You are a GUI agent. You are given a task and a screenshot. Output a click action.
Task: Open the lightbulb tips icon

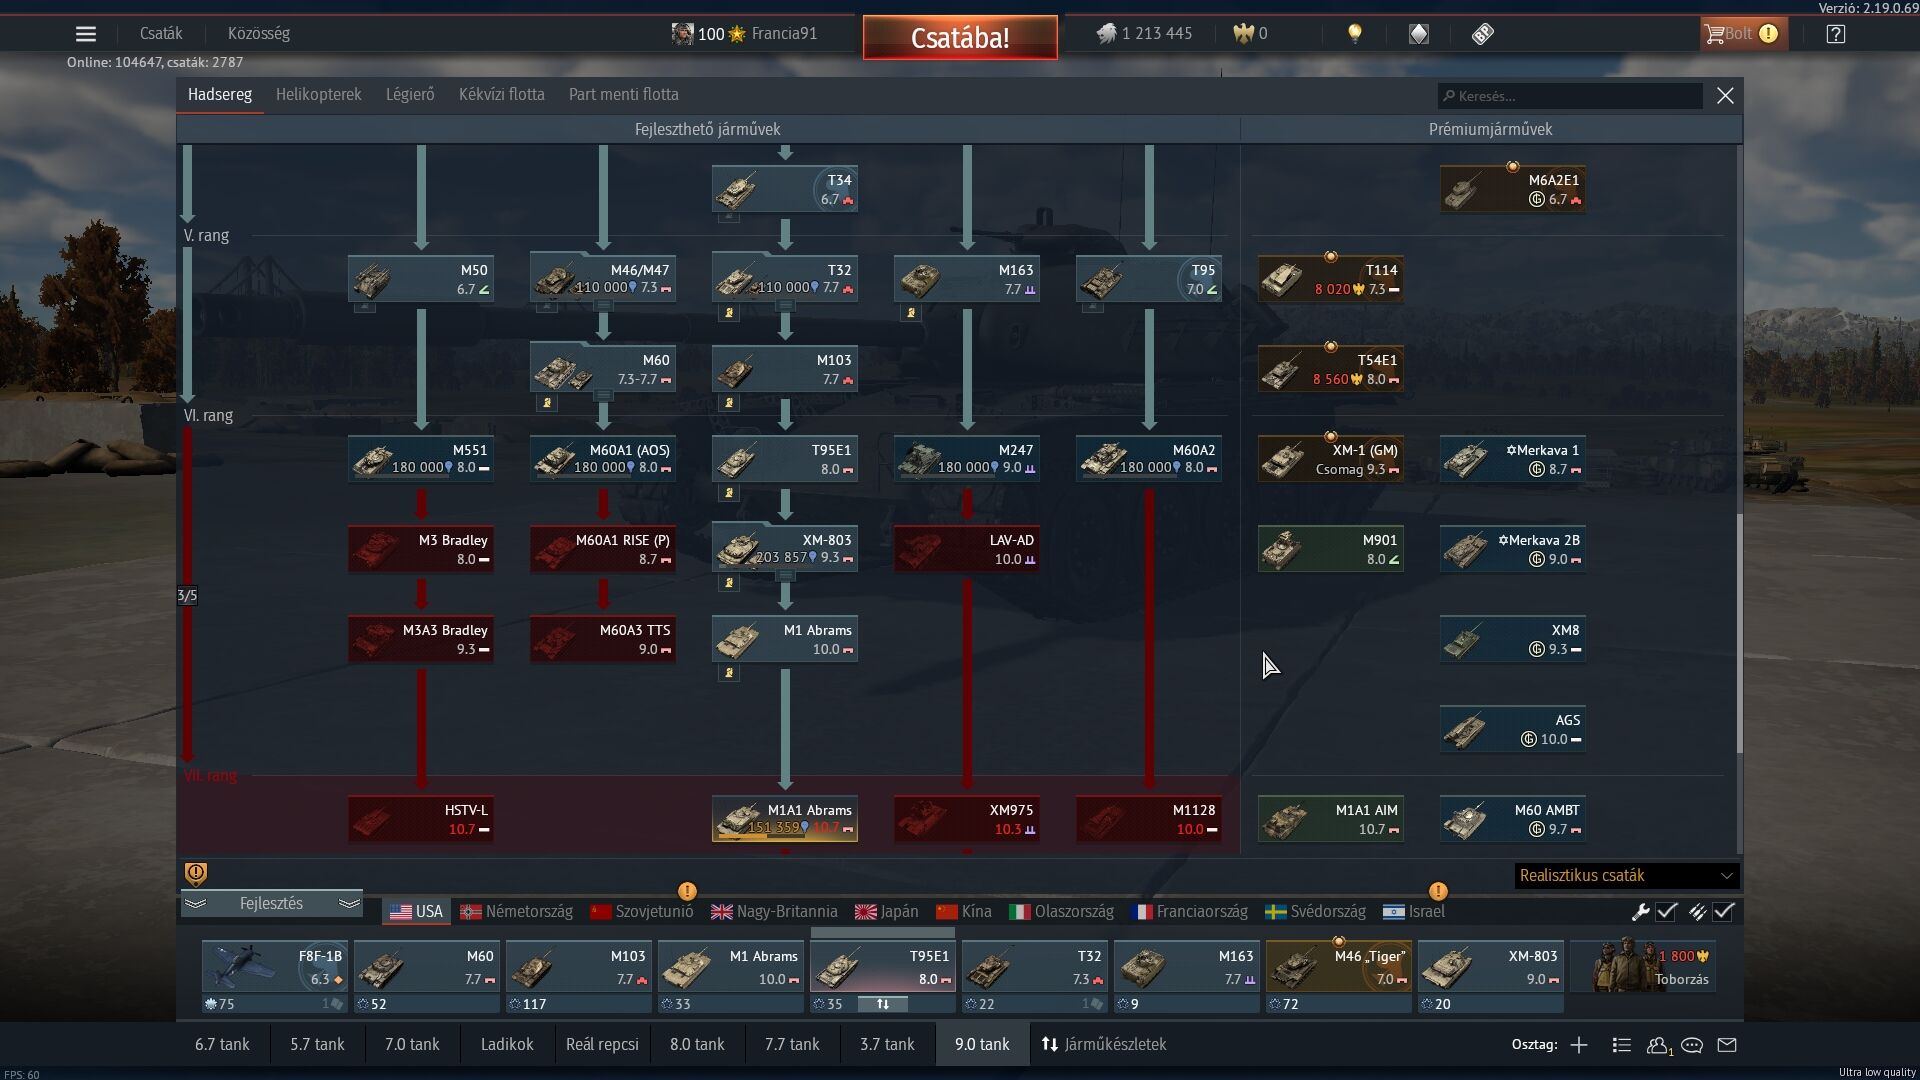coord(1355,34)
